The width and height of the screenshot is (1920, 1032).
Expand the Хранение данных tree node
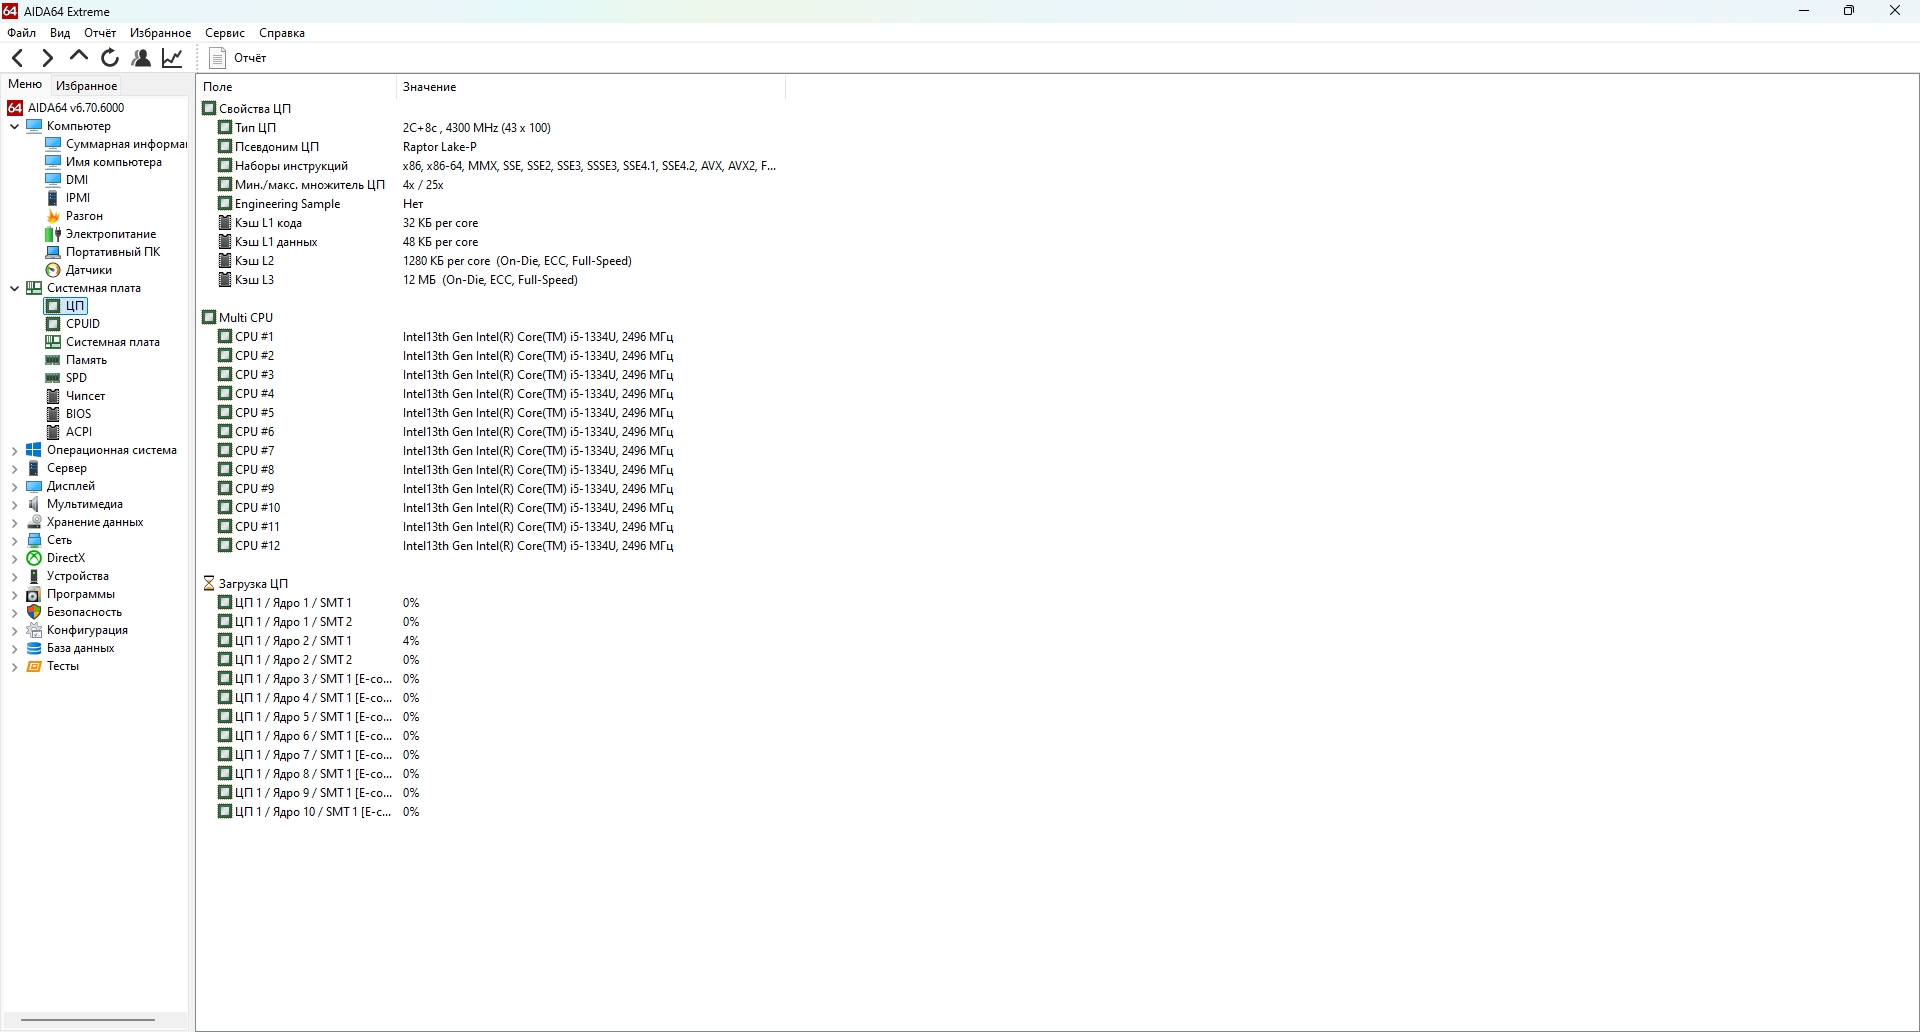click(x=14, y=522)
